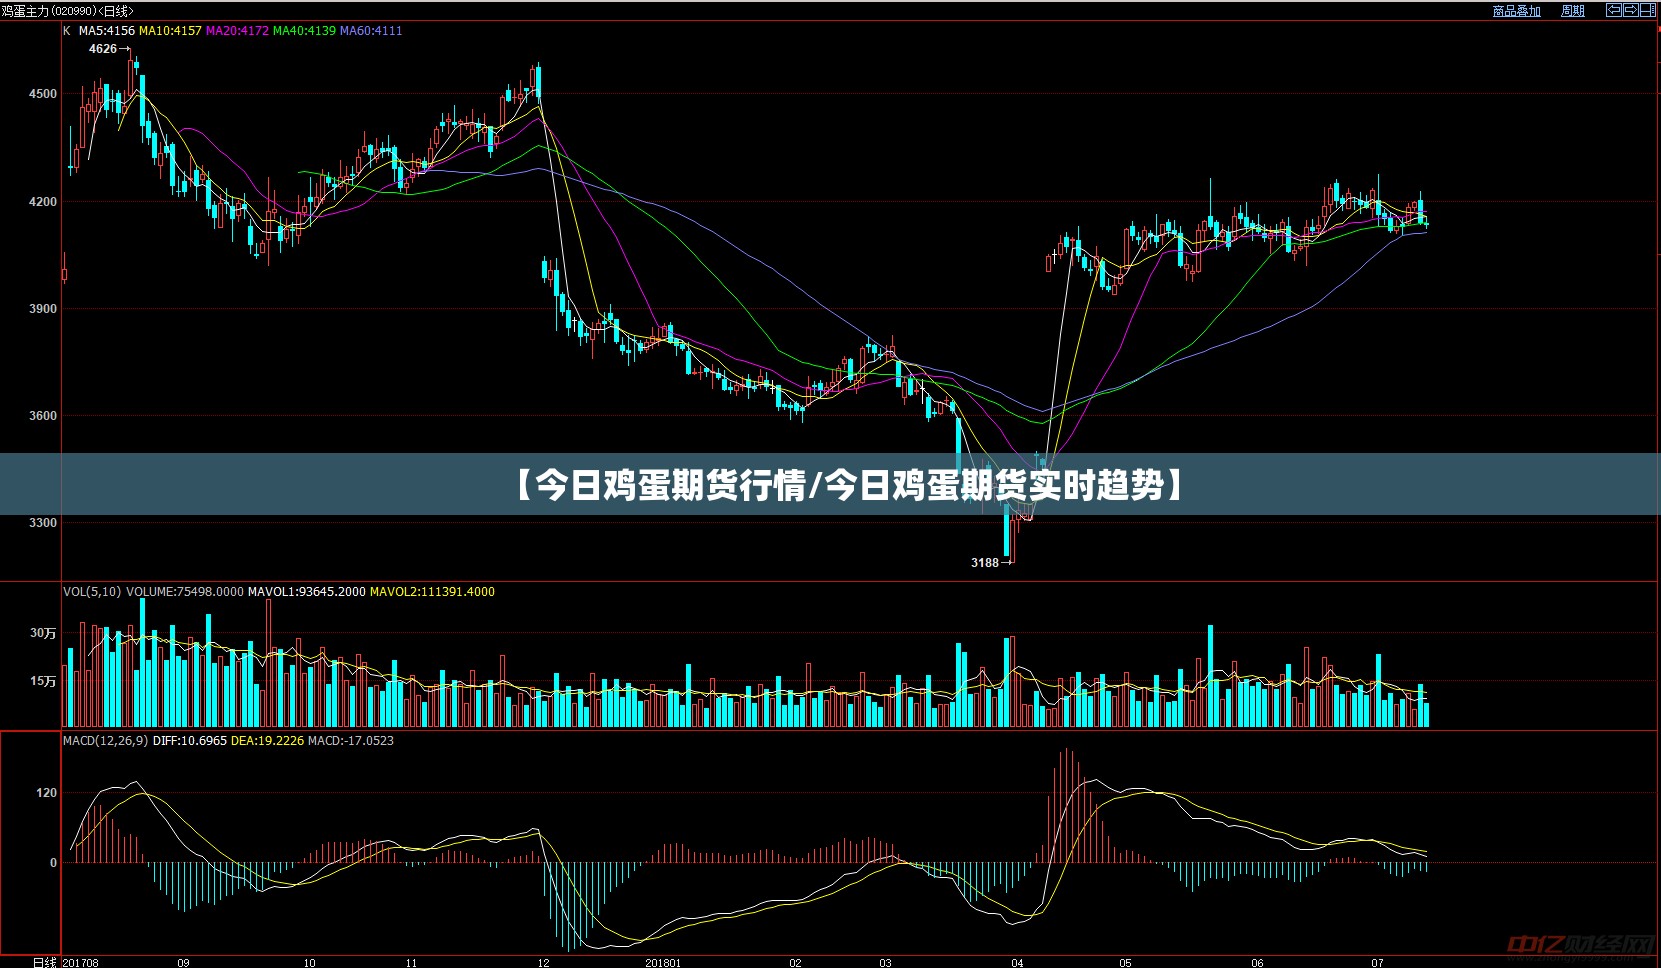
Task: Select the MA60:4111 indicator label
Action: pyautogui.click(x=371, y=31)
